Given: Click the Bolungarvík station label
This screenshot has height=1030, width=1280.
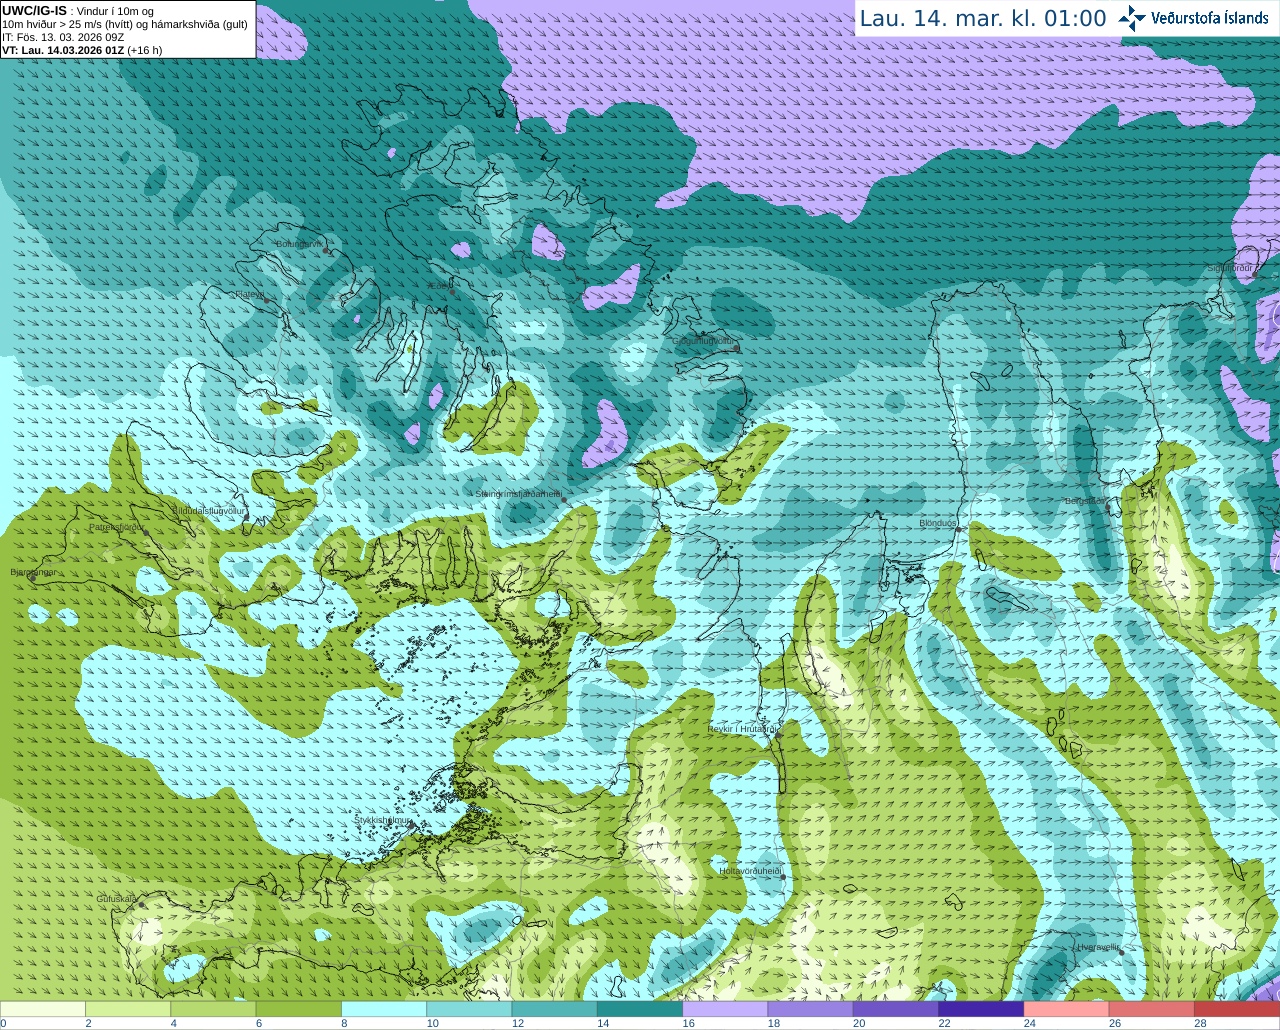Looking at the screenshot, I should point(299,243).
